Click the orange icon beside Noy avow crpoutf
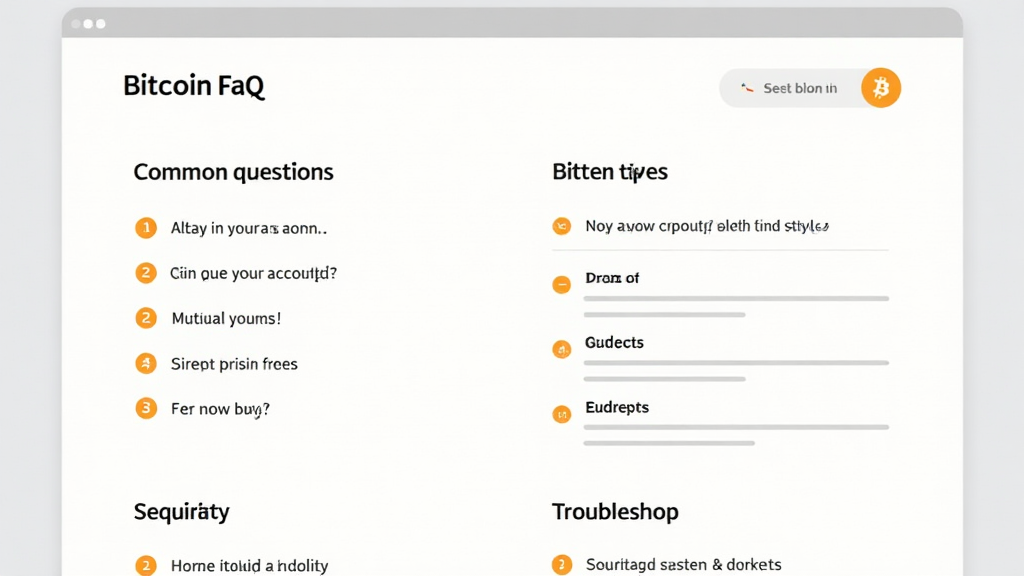 tap(562, 226)
